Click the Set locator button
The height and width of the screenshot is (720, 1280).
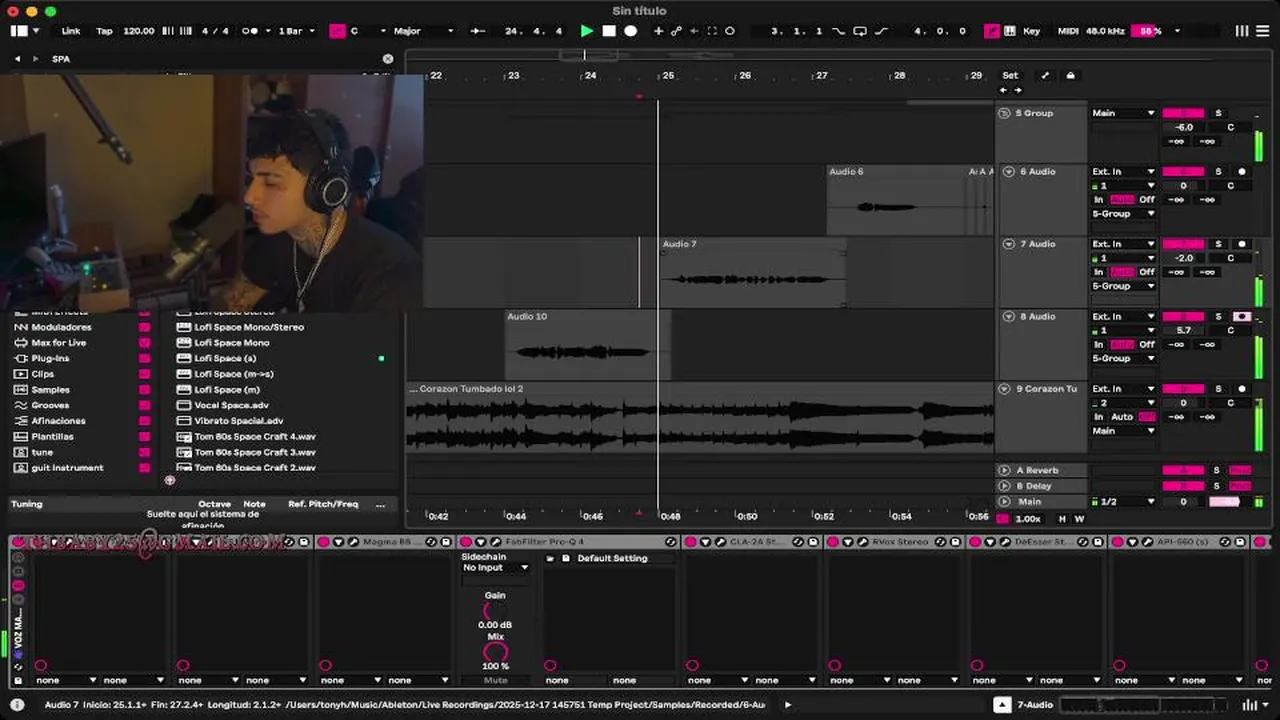[1010, 75]
